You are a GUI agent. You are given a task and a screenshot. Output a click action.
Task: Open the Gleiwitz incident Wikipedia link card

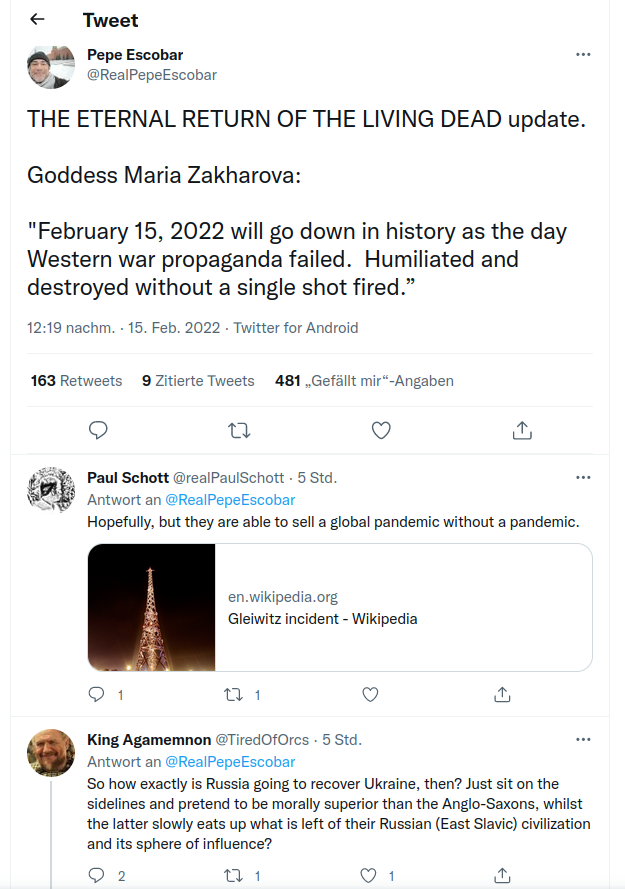[340, 607]
